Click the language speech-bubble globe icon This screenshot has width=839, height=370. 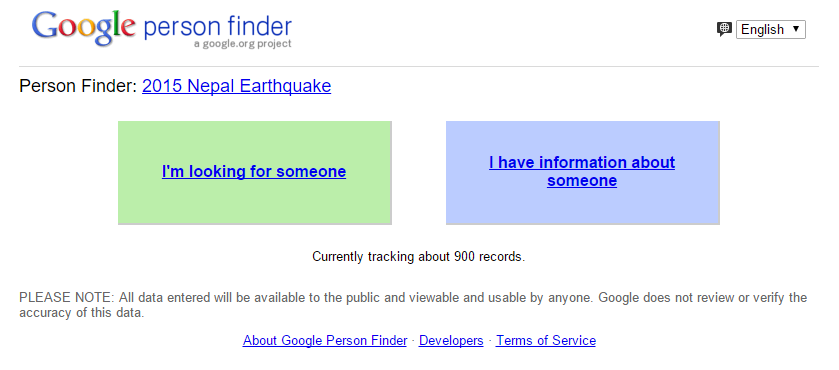[724, 29]
